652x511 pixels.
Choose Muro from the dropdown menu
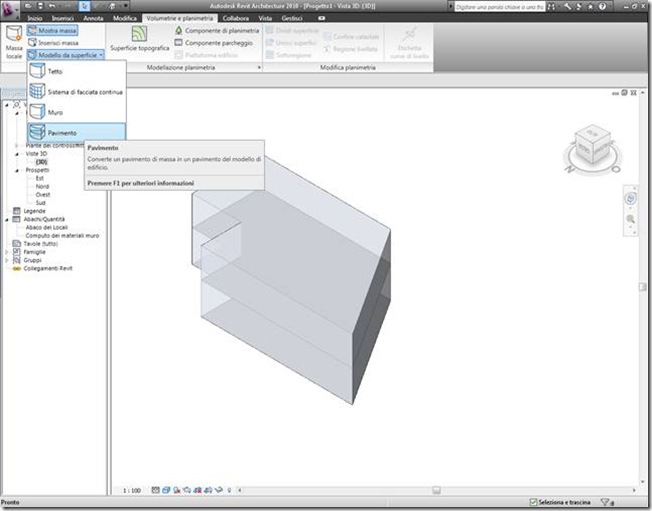pos(77,112)
